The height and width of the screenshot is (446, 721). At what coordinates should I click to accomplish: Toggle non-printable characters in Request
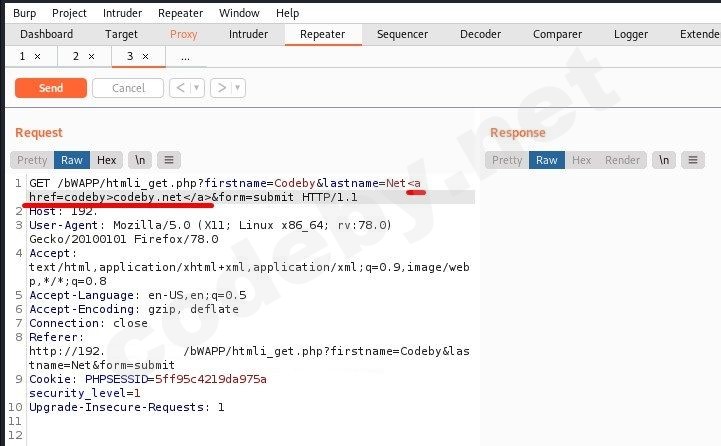coord(140,160)
